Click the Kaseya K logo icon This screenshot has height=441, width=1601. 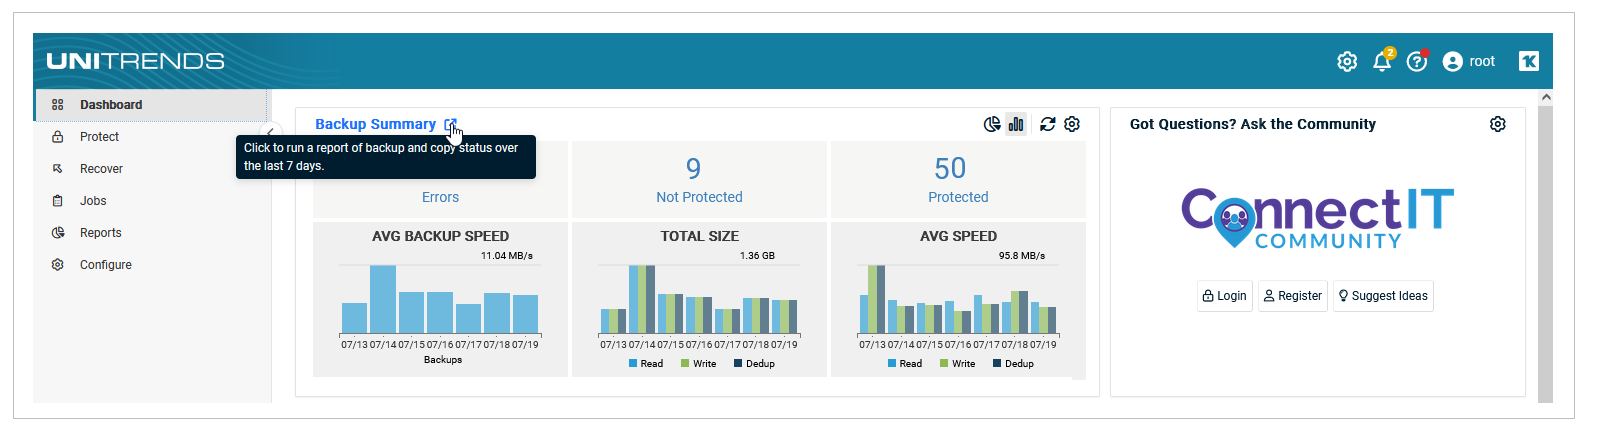click(x=1529, y=61)
